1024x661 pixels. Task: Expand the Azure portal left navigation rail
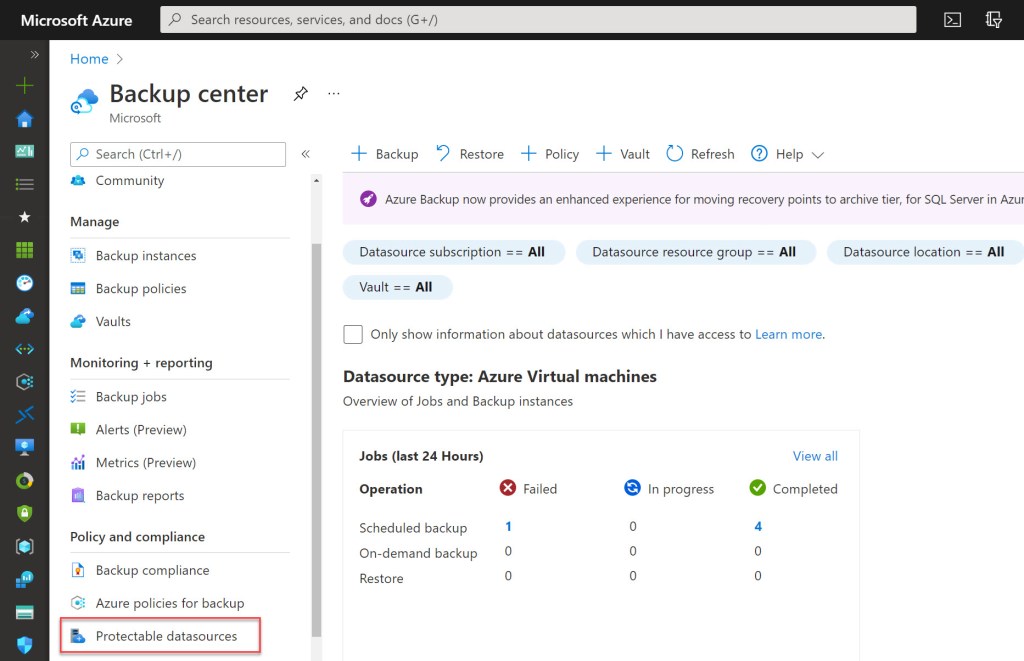pyautogui.click(x=34, y=55)
